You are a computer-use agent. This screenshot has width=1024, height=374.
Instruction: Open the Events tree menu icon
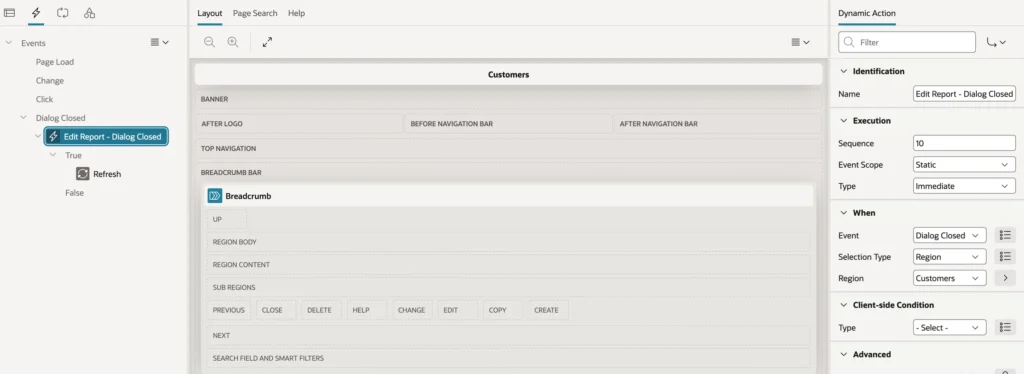coord(160,42)
